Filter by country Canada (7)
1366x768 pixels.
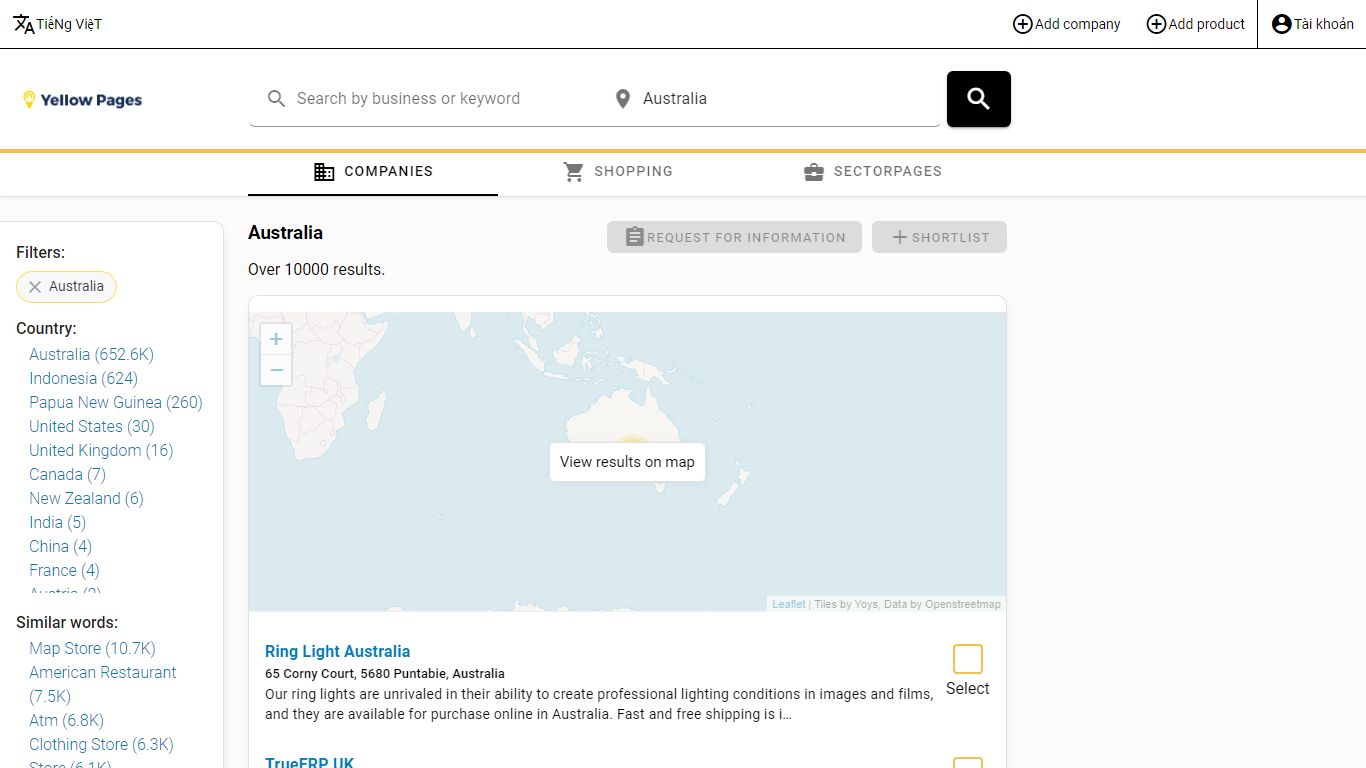point(67,474)
